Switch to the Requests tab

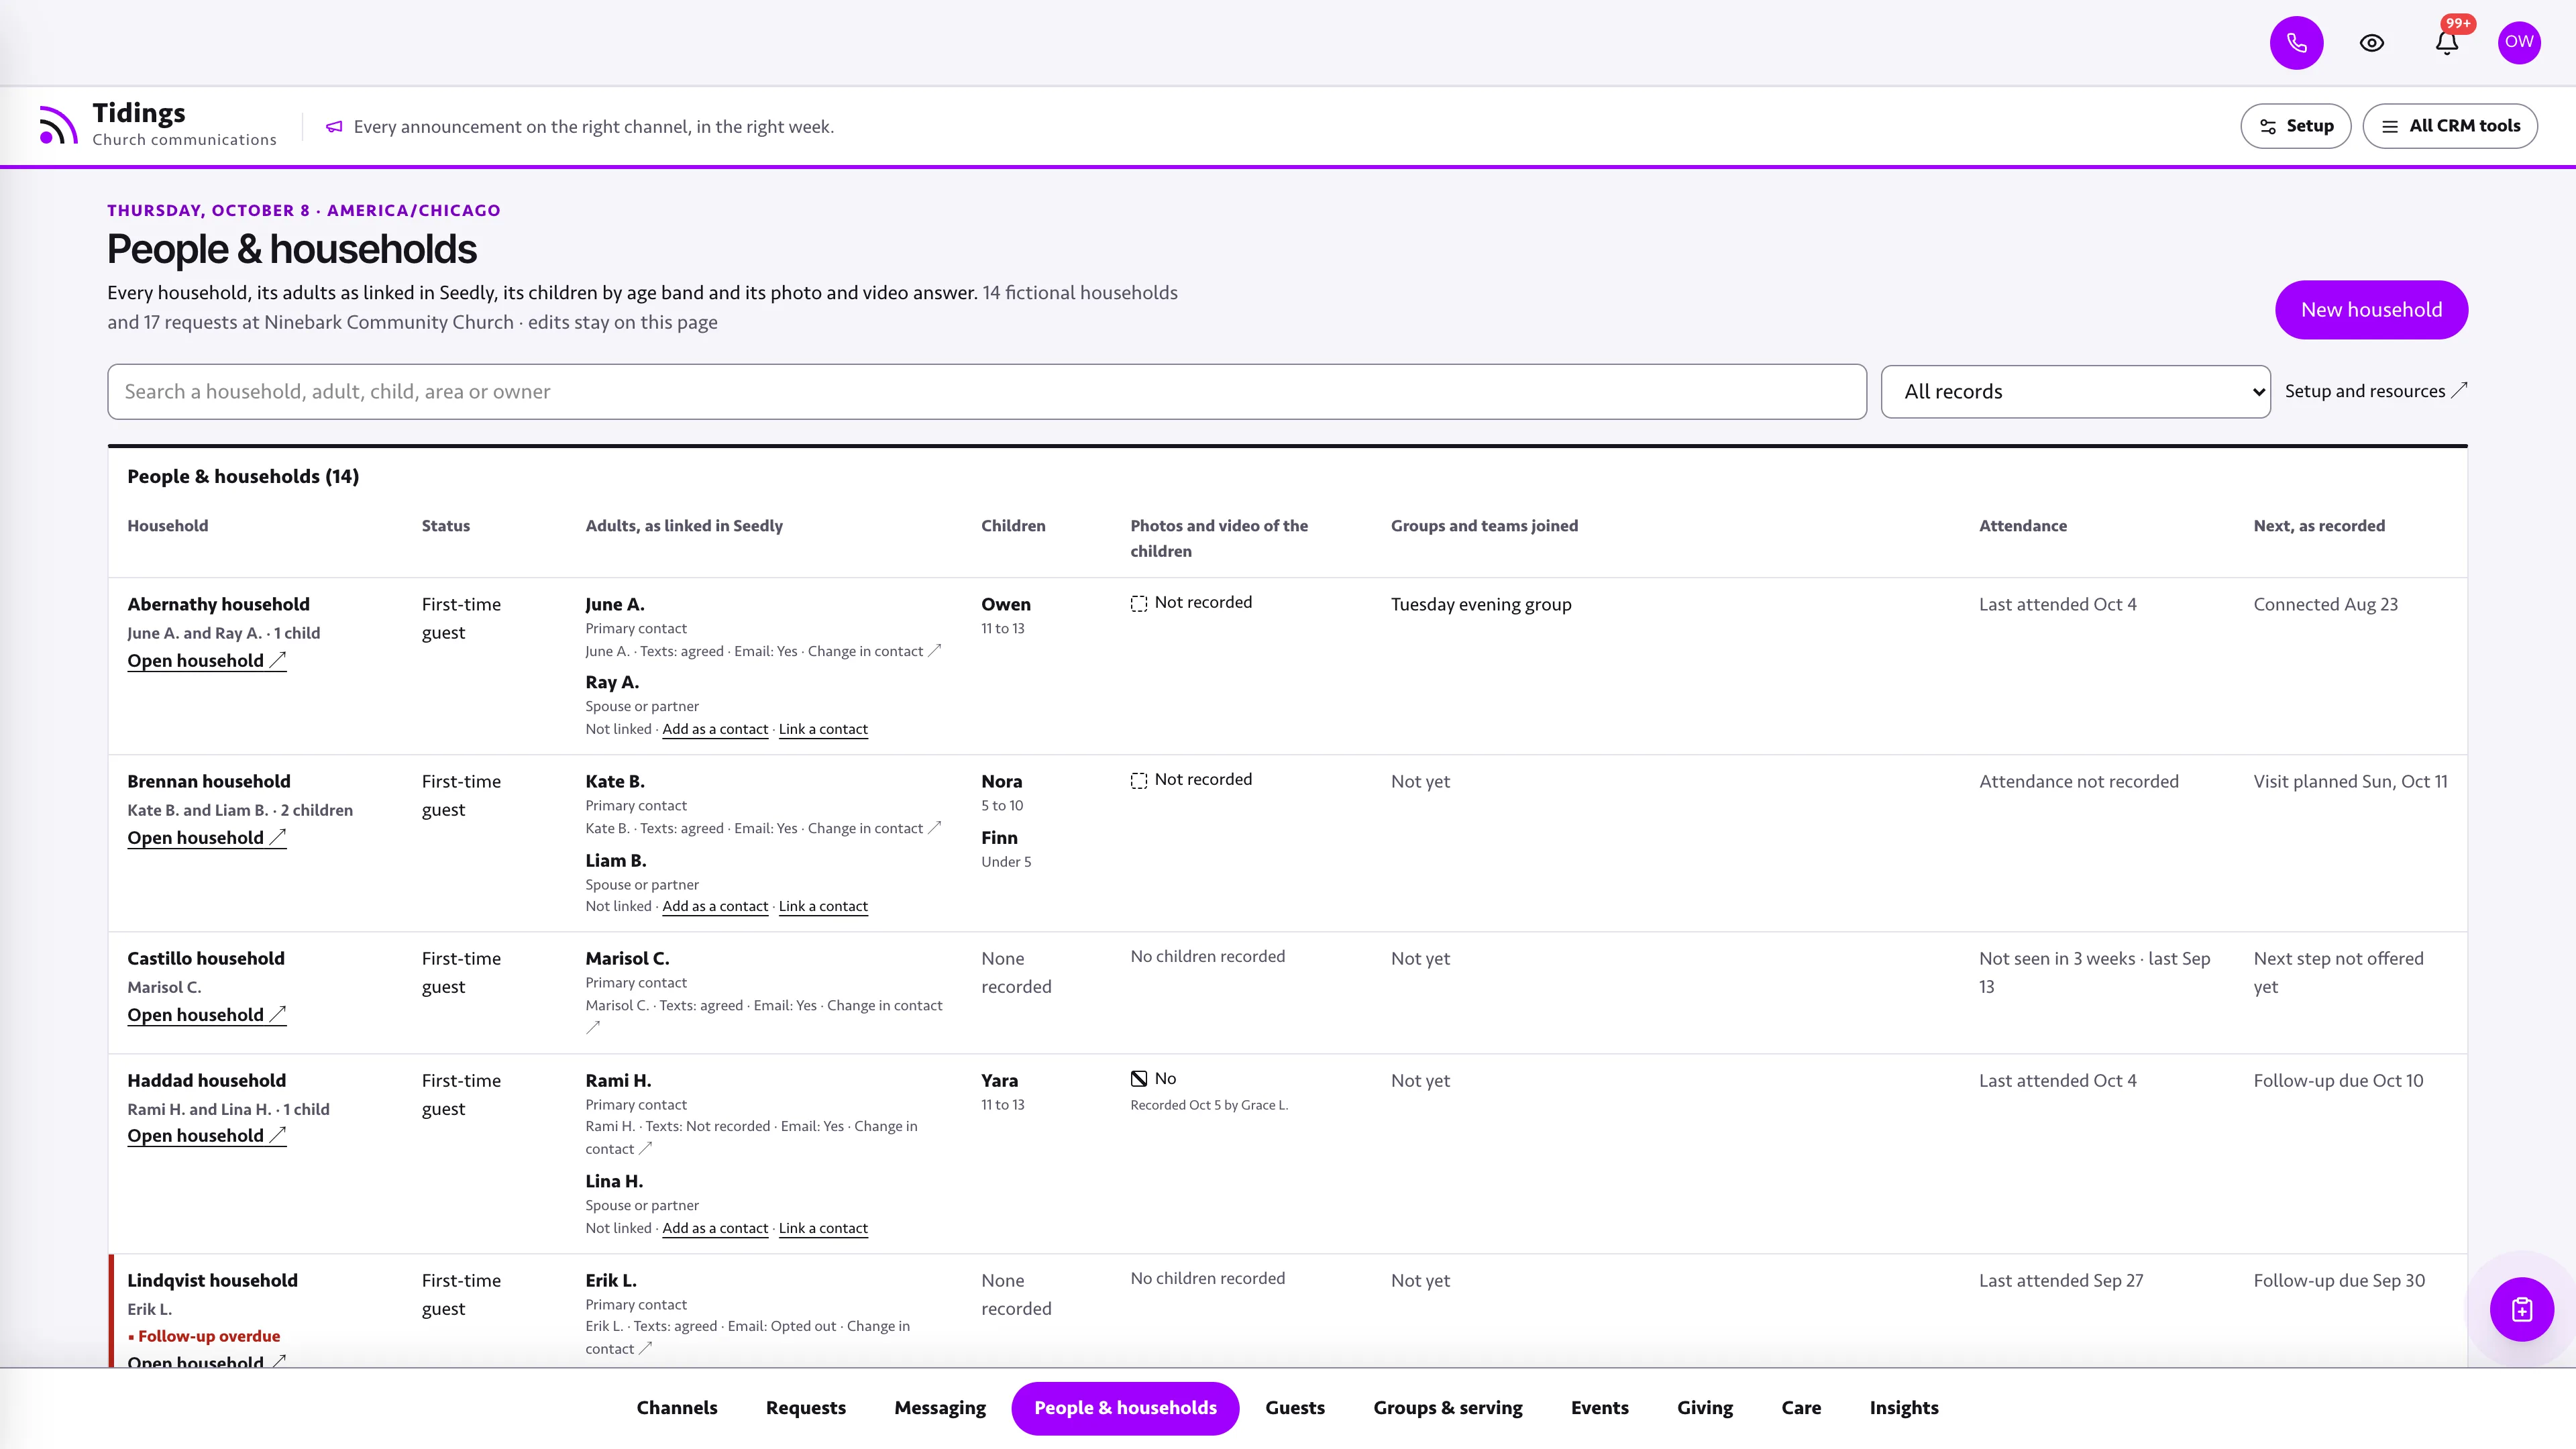coord(806,1408)
